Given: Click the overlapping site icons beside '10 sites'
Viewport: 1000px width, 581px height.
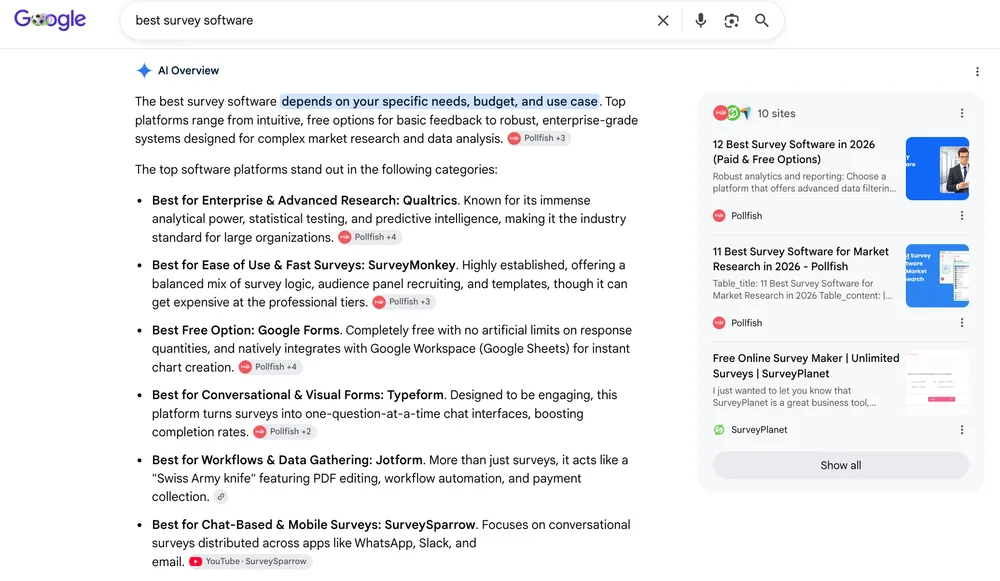Looking at the screenshot, I should (732, 114).
